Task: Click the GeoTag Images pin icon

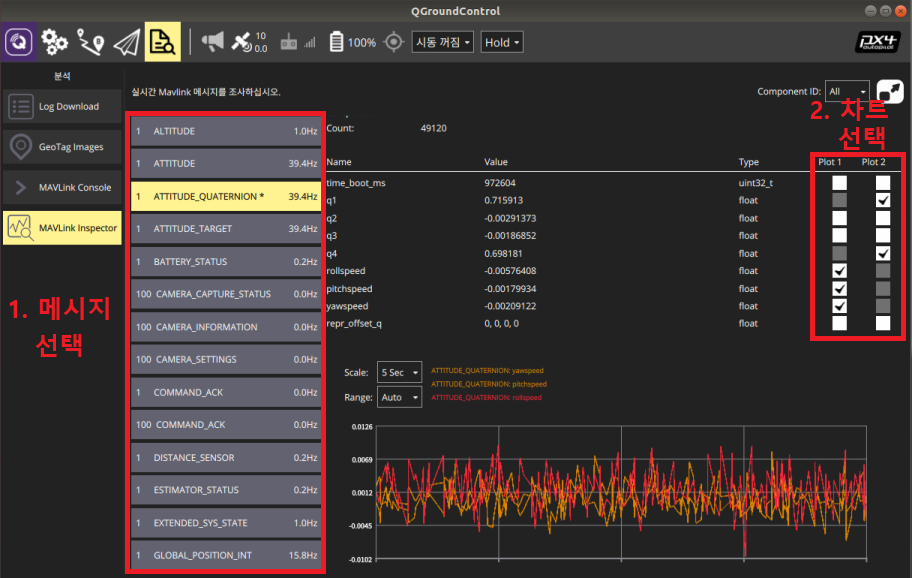Action: point(21,147)
